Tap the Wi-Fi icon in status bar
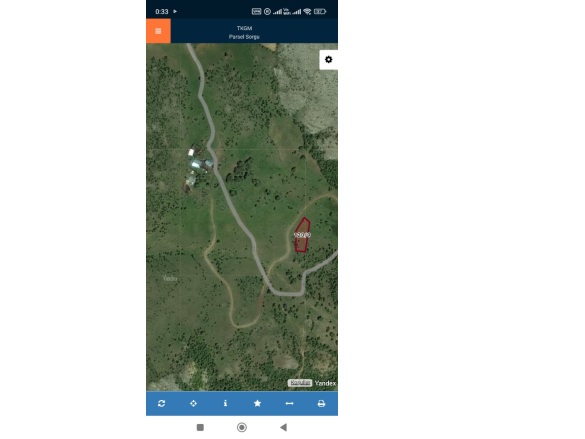 307,12
